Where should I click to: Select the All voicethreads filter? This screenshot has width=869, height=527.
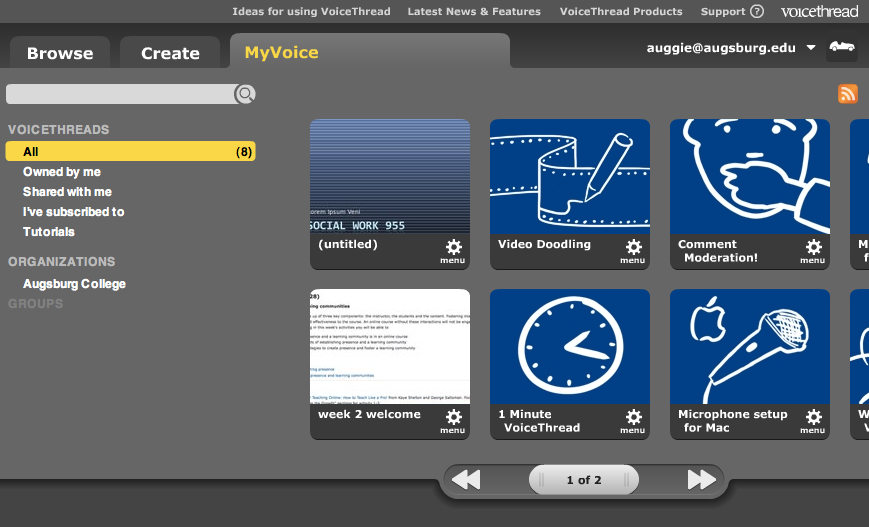[x=130, y=151]
